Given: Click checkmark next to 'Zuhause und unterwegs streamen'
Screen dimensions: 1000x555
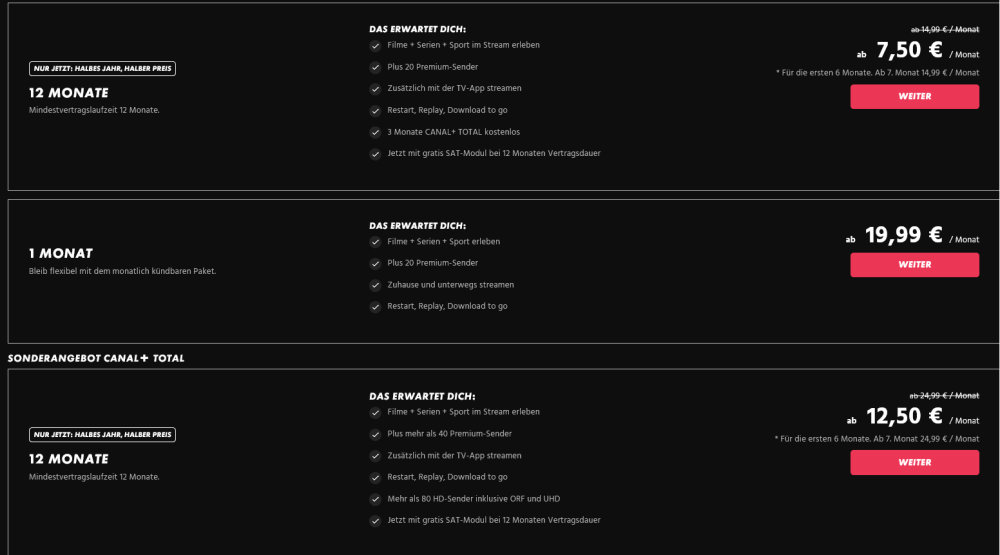Looking at the screenshot, I should (x=375, y=285).
